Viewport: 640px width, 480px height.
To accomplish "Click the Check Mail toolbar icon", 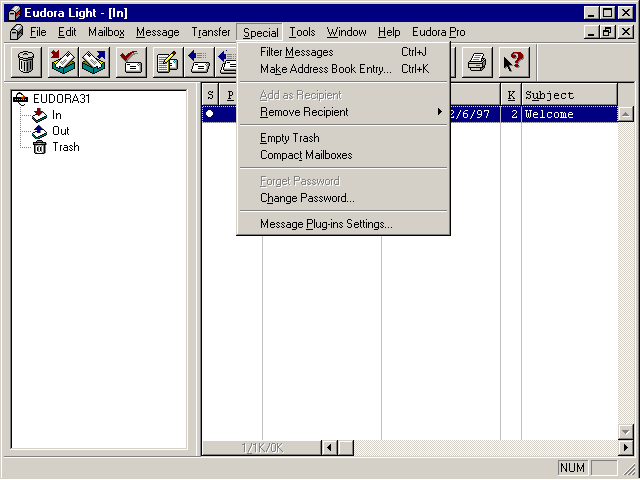I will 63,62.
